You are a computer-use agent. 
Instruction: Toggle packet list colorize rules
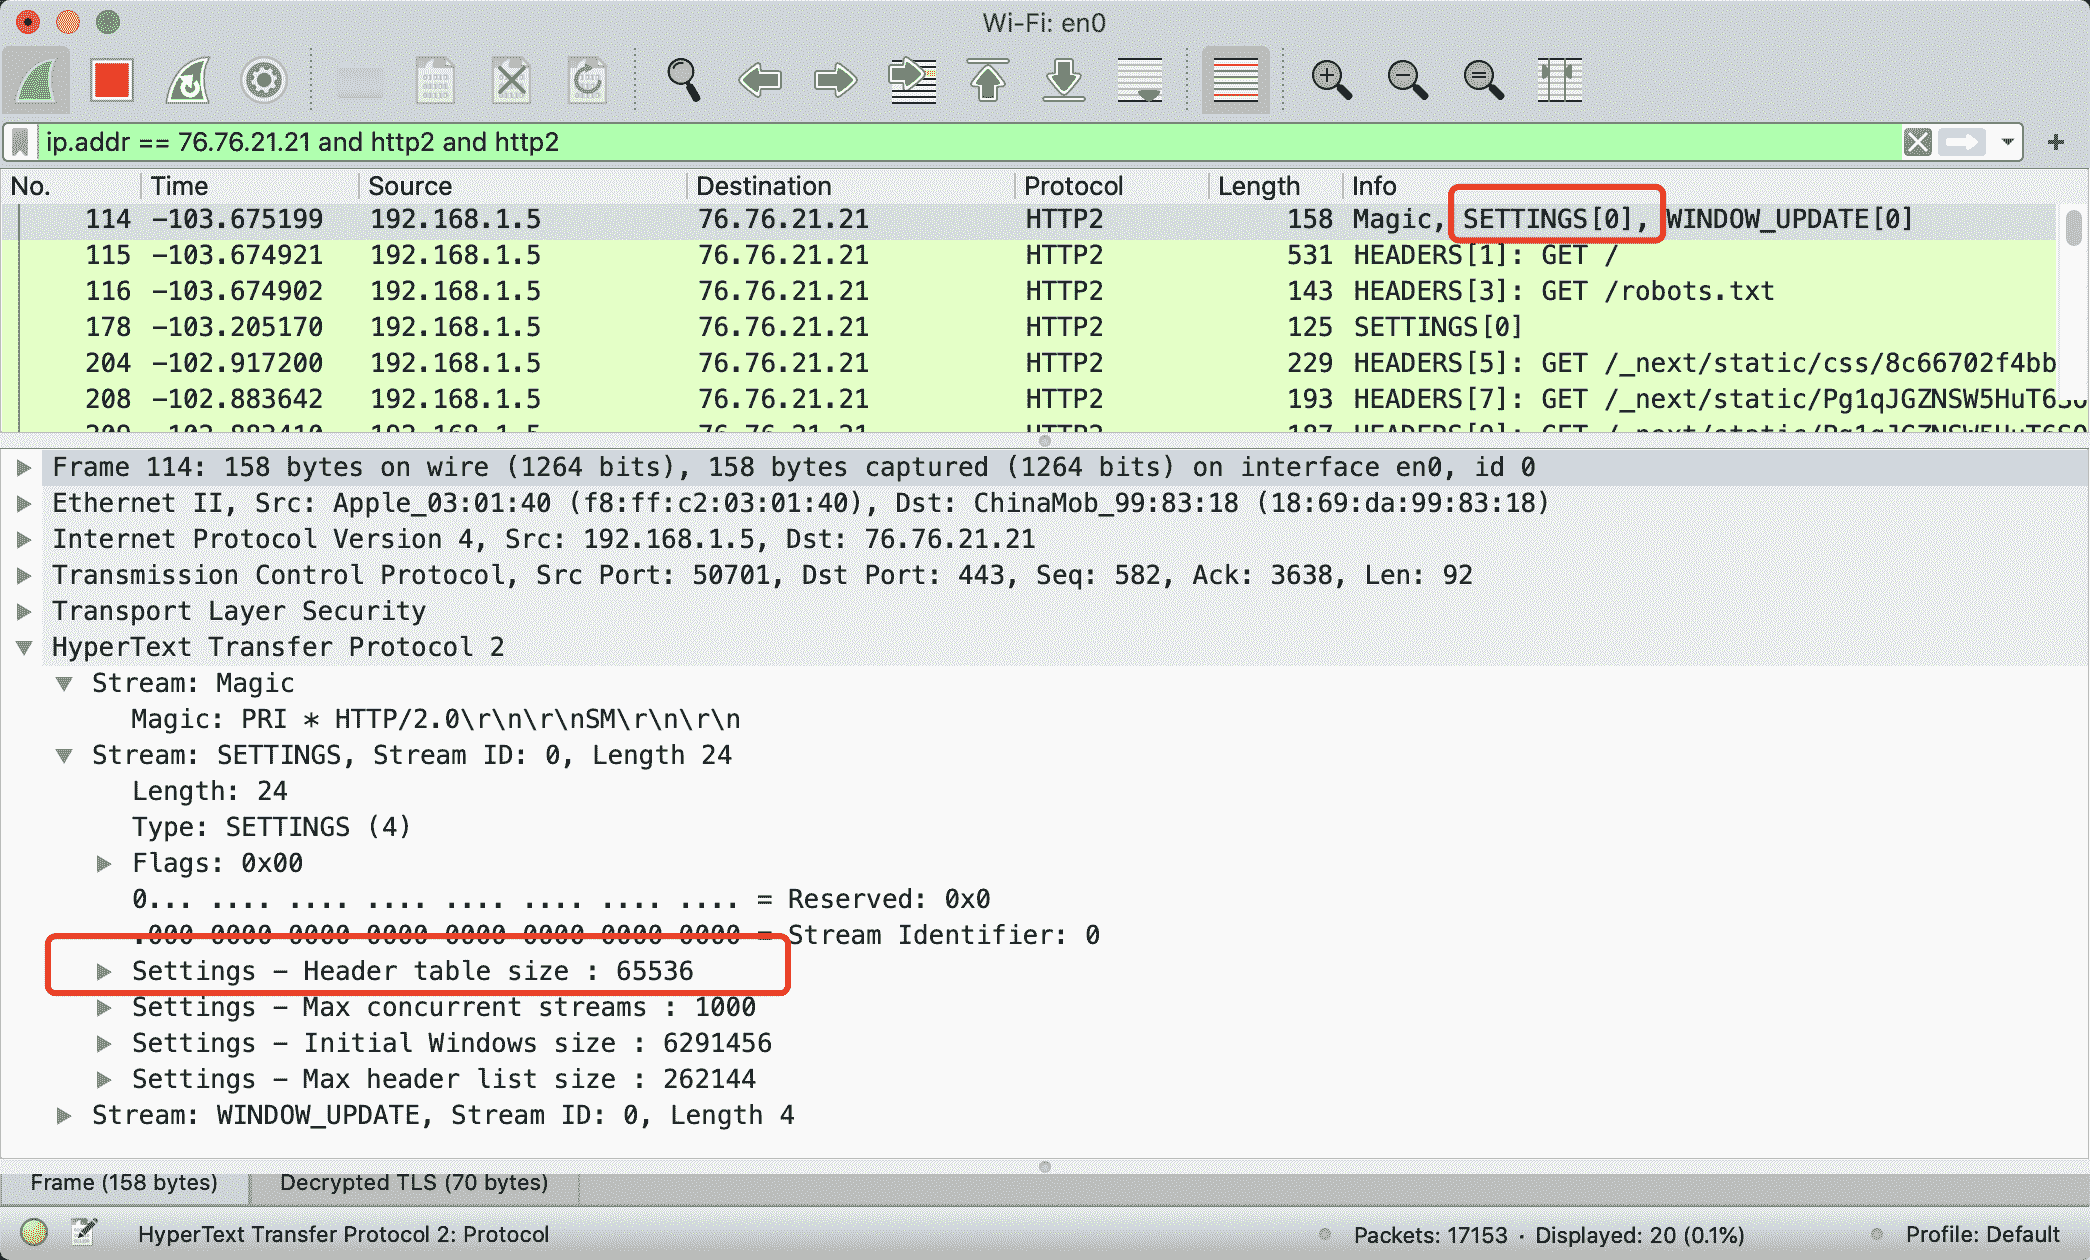click(1235, 80)
